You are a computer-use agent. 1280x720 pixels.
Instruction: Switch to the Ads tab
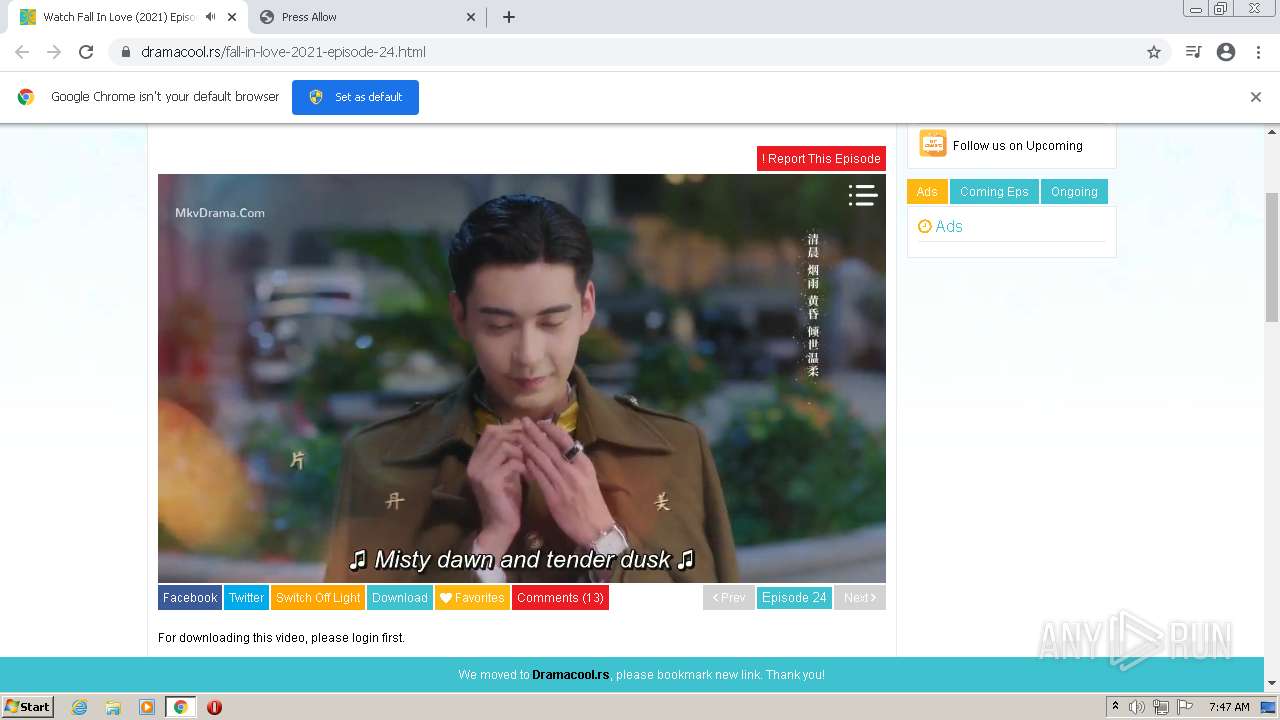coord(927,191)
